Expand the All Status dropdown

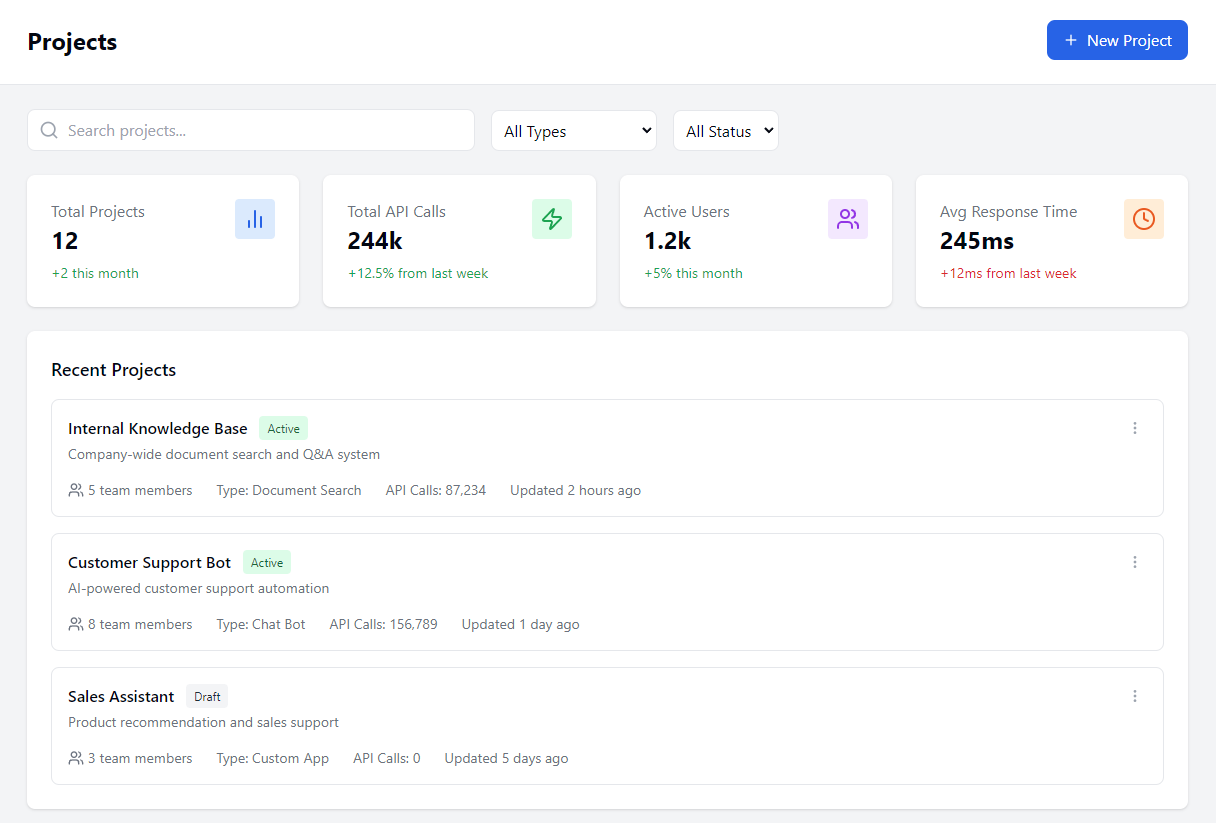pos(725,131)
